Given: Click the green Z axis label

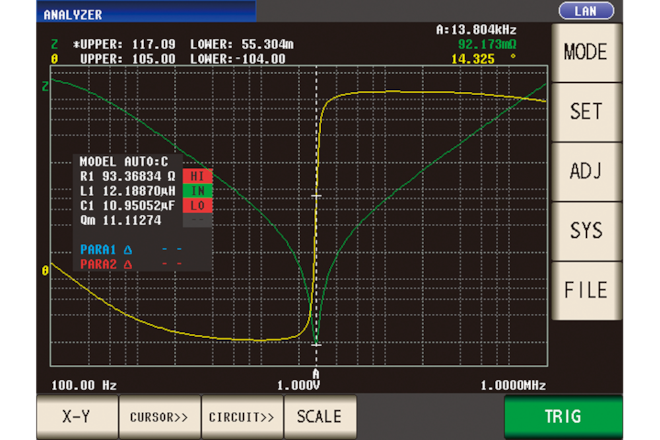Looking at the screenshot, I should pos(44,87).
